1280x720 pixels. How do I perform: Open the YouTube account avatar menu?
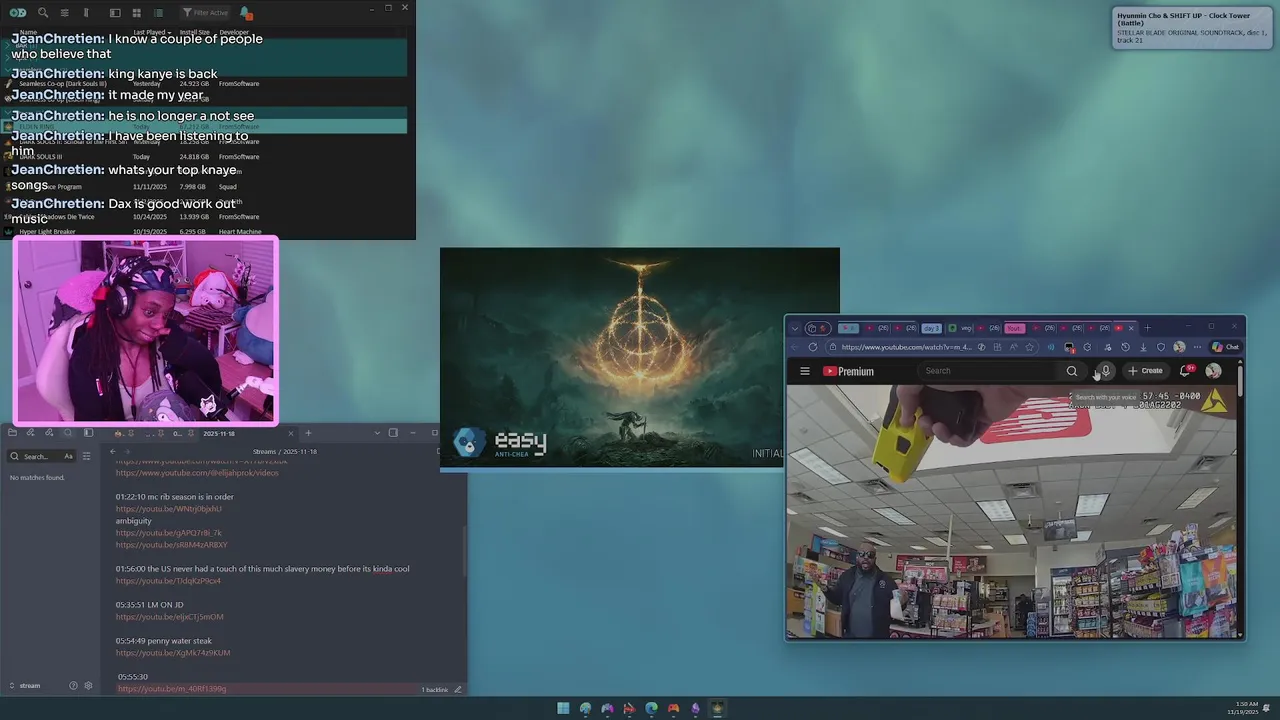pyautogui.click(x=1213, y=371)
